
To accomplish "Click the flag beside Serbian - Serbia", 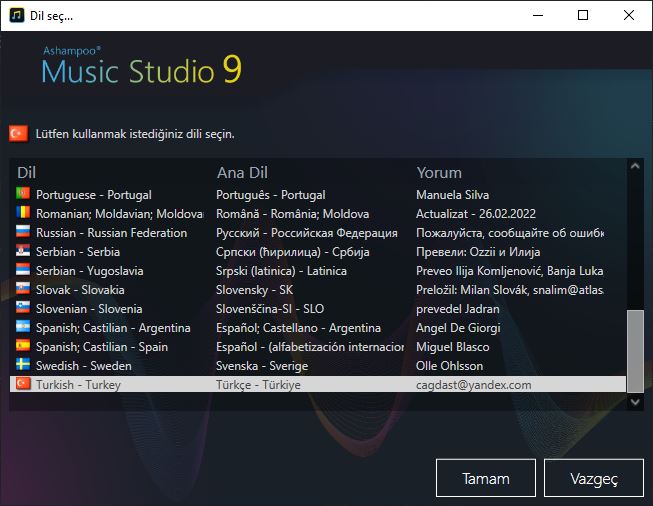I will [x=23, y=250].
